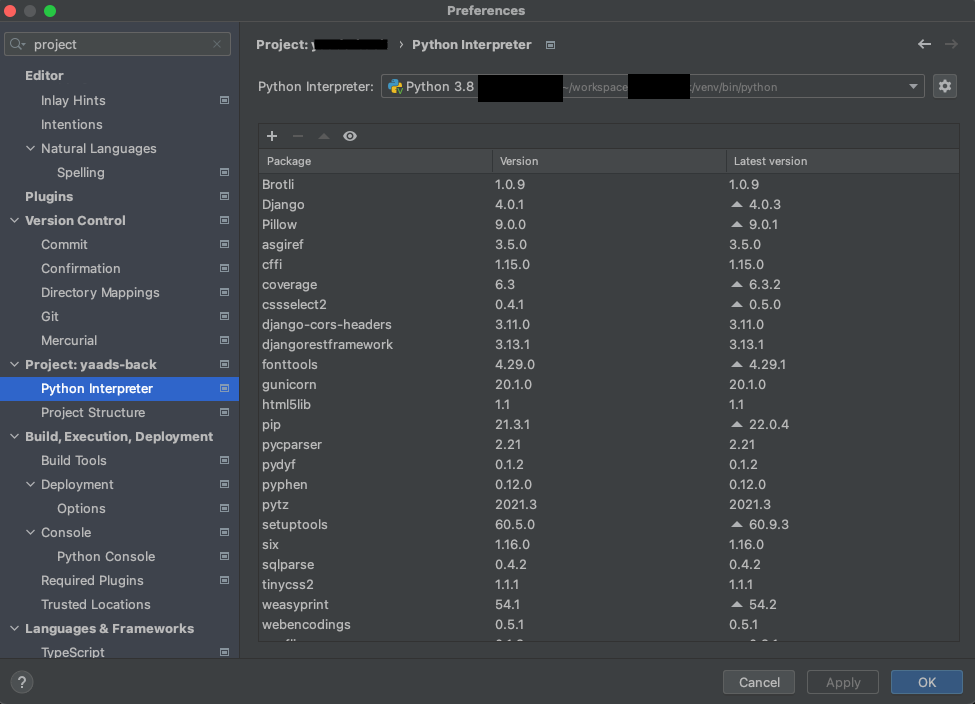Click the Python logo in the interpreter field
975x704 pixels.
[395, 86]
